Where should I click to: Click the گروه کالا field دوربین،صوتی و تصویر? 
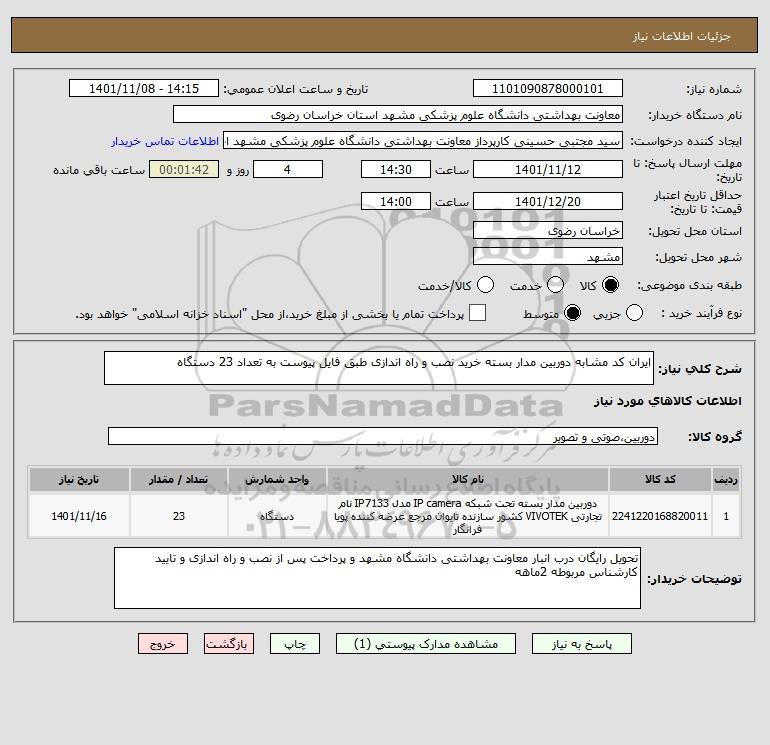tap(383, 436)
